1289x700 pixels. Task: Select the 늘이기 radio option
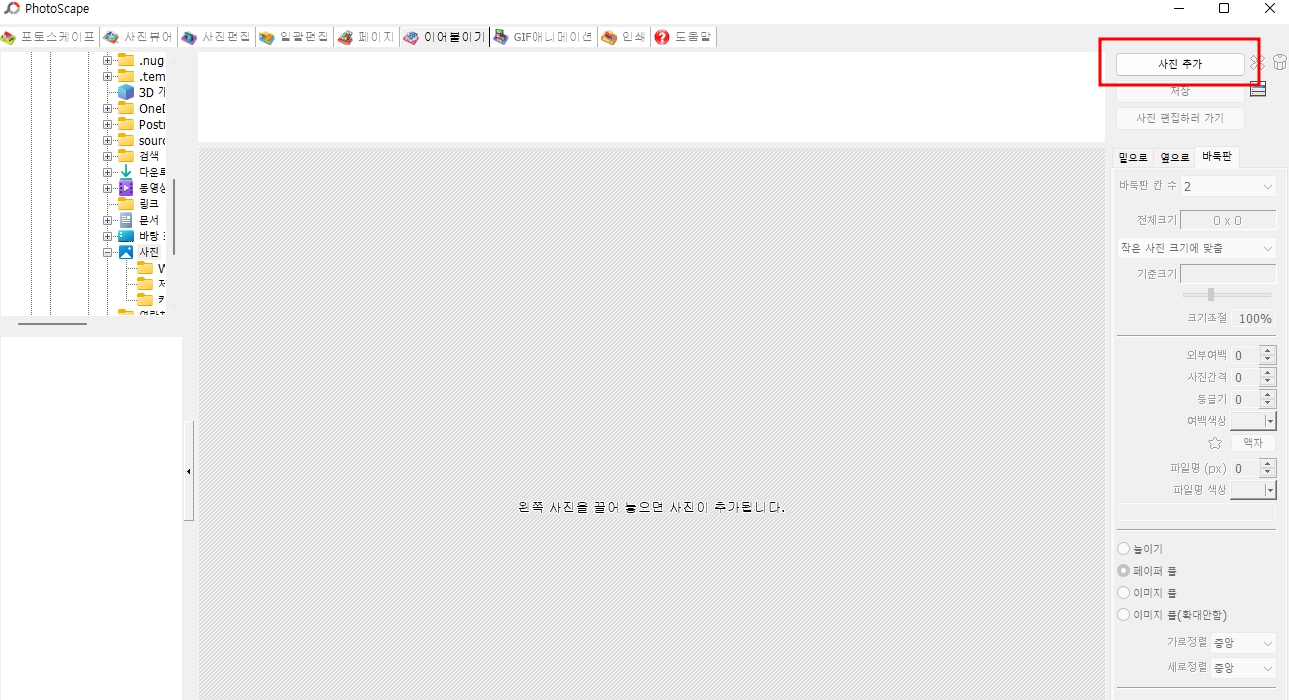1123,548
